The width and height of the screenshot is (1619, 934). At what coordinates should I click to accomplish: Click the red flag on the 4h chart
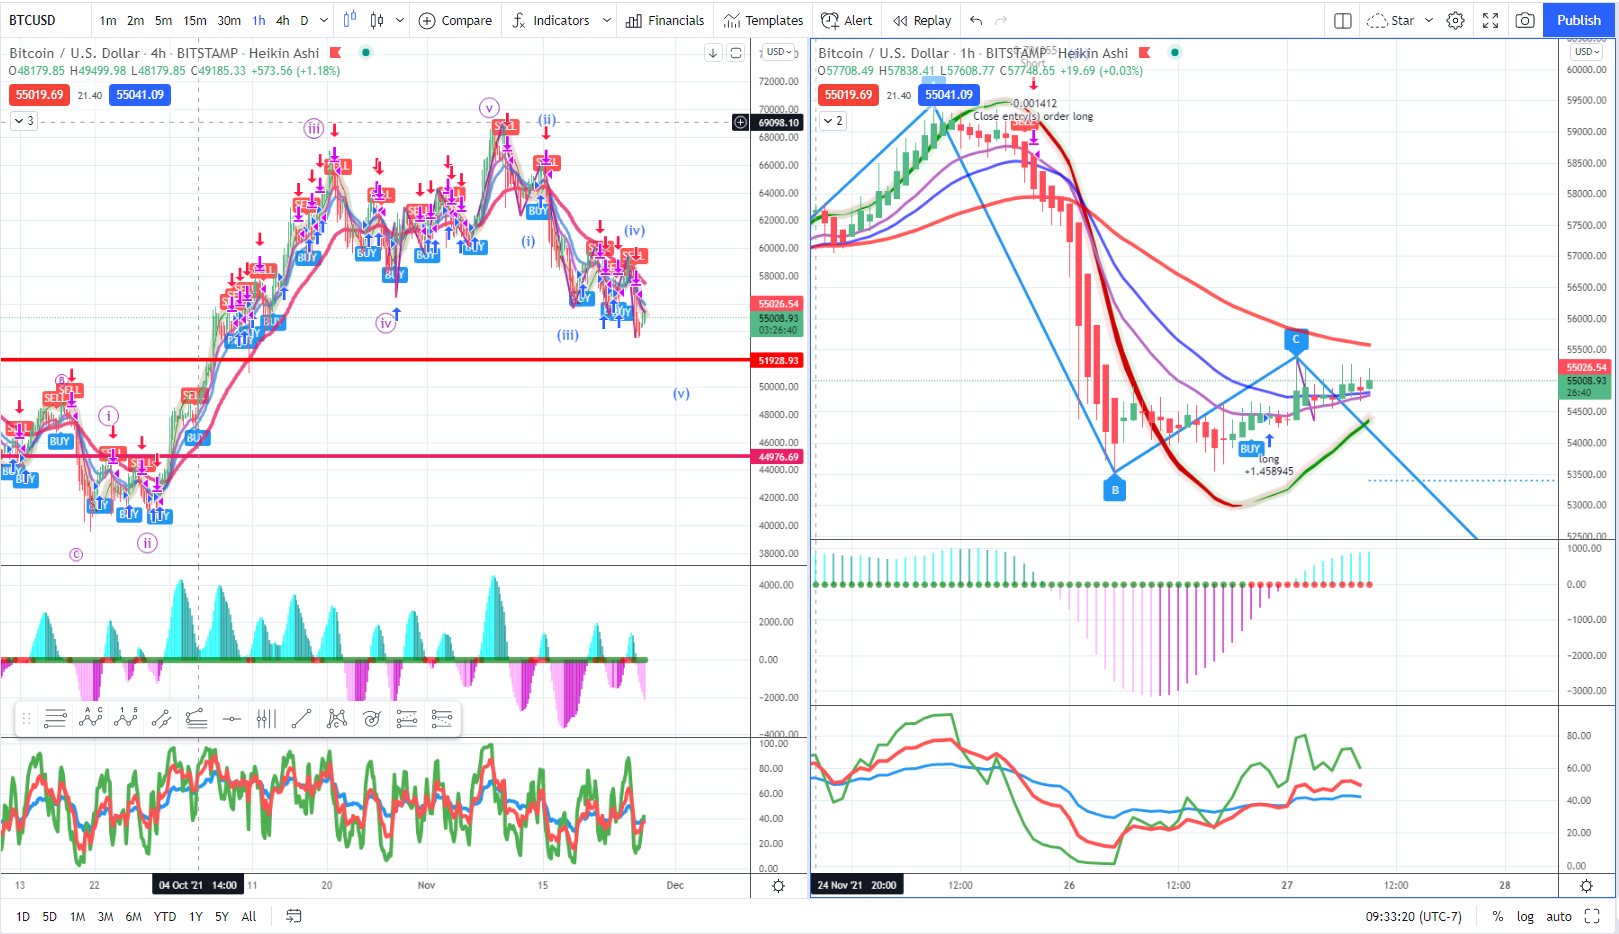pyautogui.click(x=336, y=53)
